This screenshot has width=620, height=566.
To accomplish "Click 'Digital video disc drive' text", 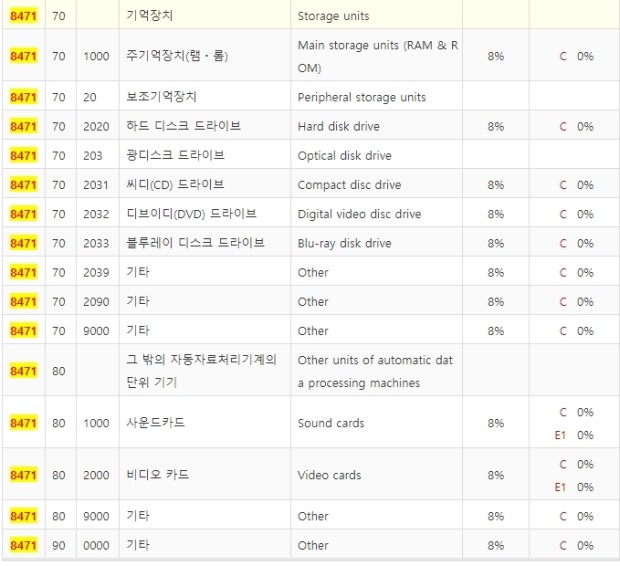I will point(359,214).
